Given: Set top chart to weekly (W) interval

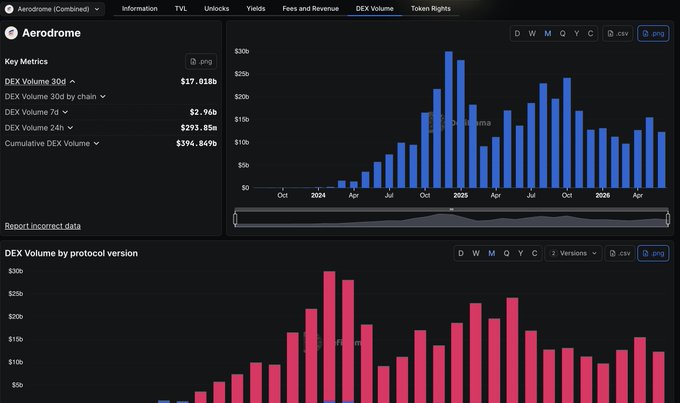Looking at the screenshot, I should [532, 33].
